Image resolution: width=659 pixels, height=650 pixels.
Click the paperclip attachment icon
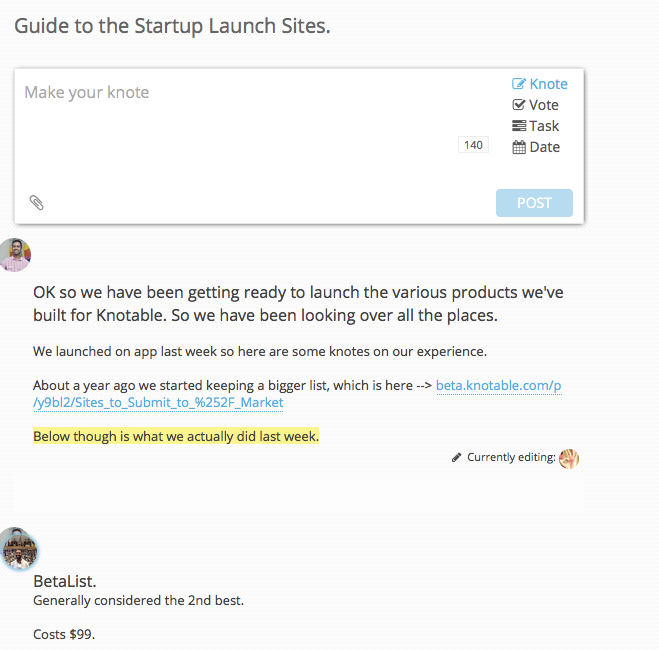coord(37,203)
